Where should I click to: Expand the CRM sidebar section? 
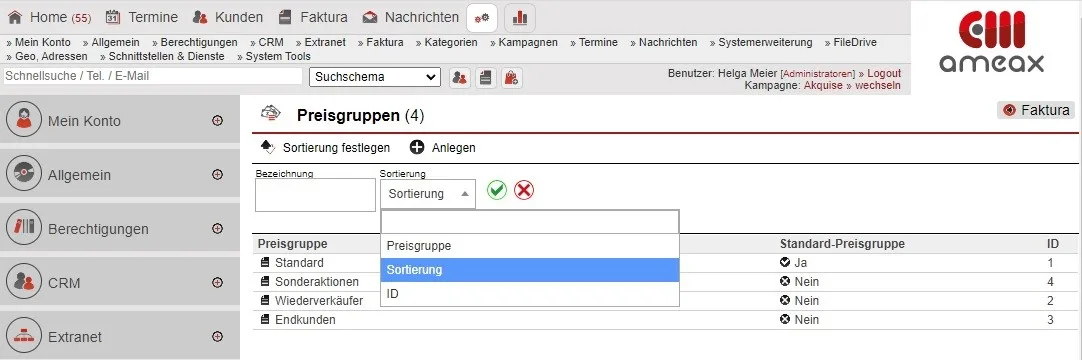217,283
